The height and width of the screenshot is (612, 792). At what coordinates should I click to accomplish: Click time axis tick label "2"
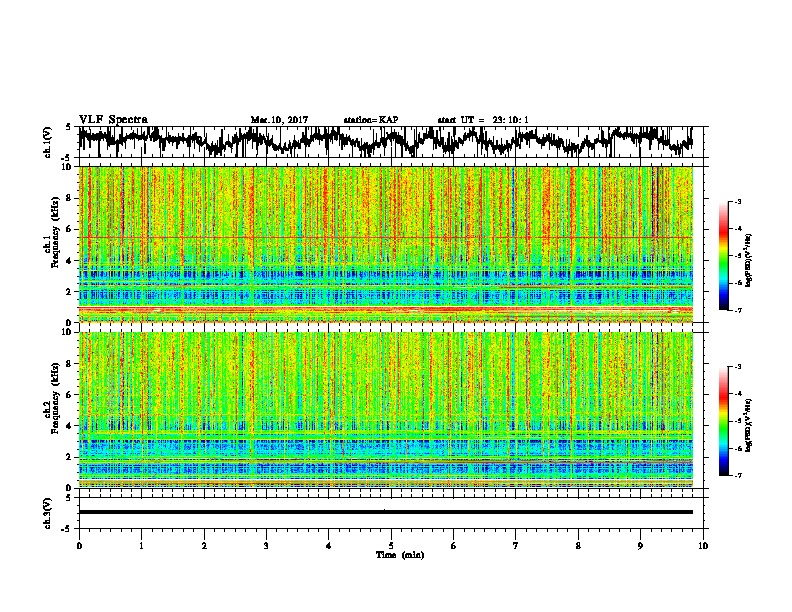[x=204, y=546]
